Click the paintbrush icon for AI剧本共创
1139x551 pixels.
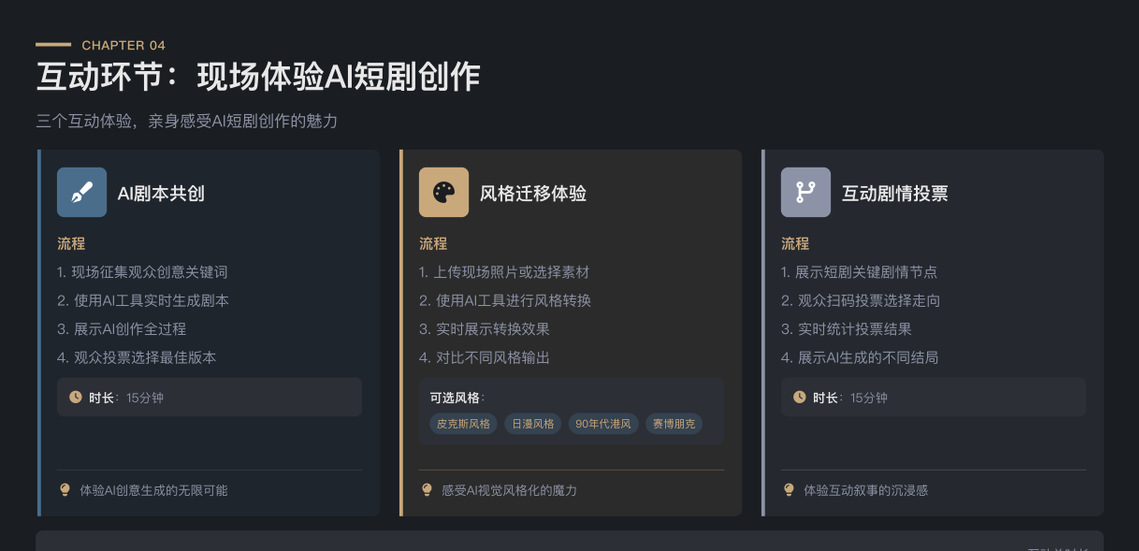coord(82,192)
